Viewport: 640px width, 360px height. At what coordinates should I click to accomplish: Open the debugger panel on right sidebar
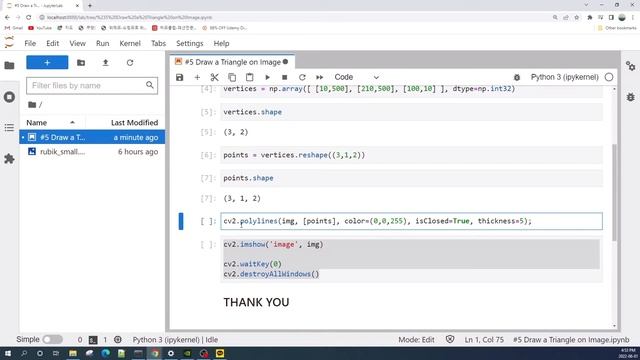(x=631, y=97)
